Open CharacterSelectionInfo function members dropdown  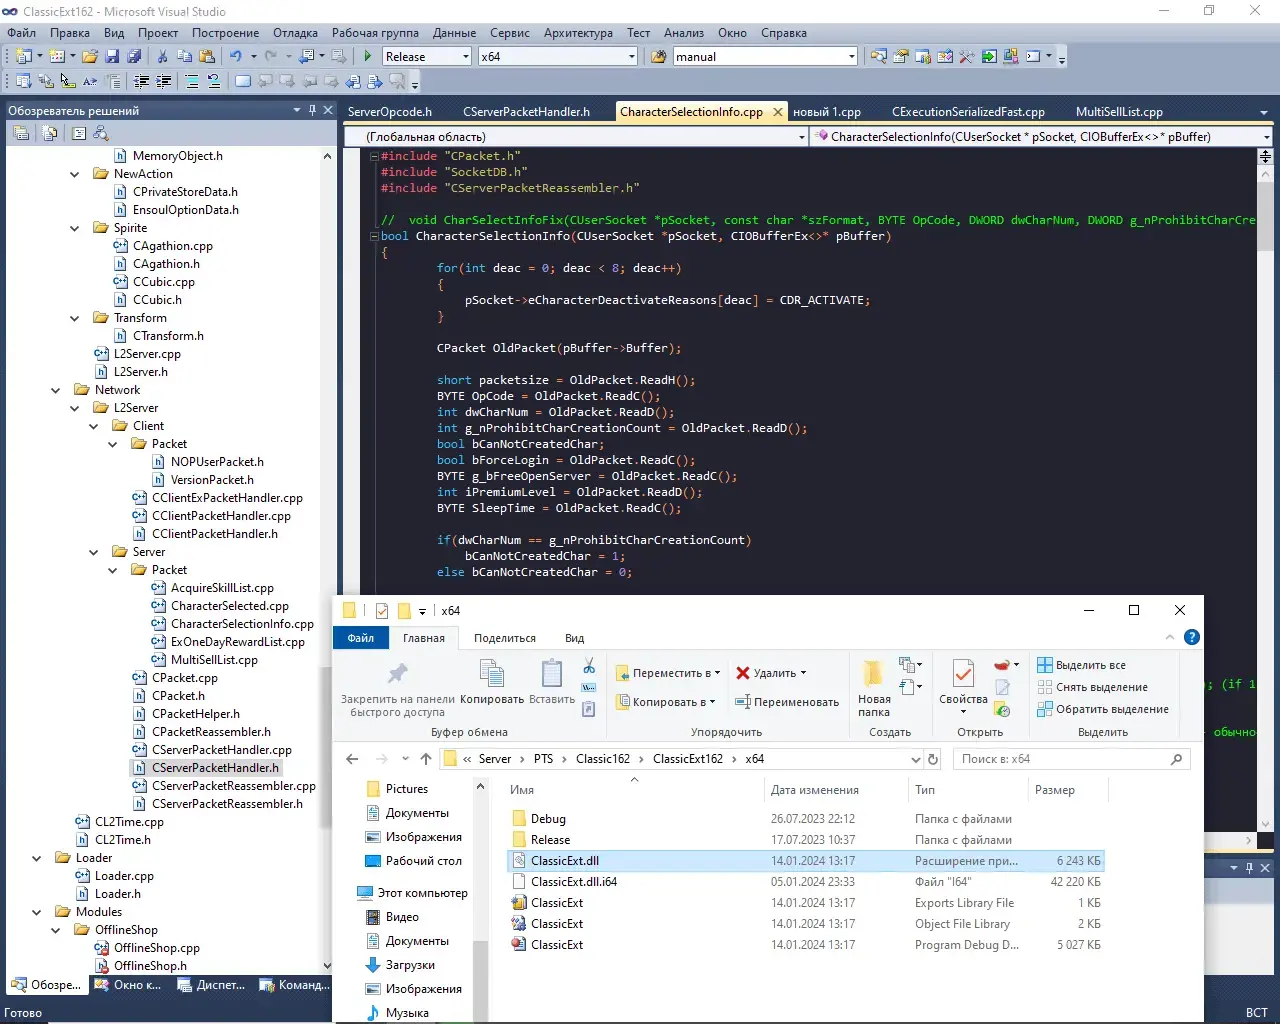coord(1266,137)
